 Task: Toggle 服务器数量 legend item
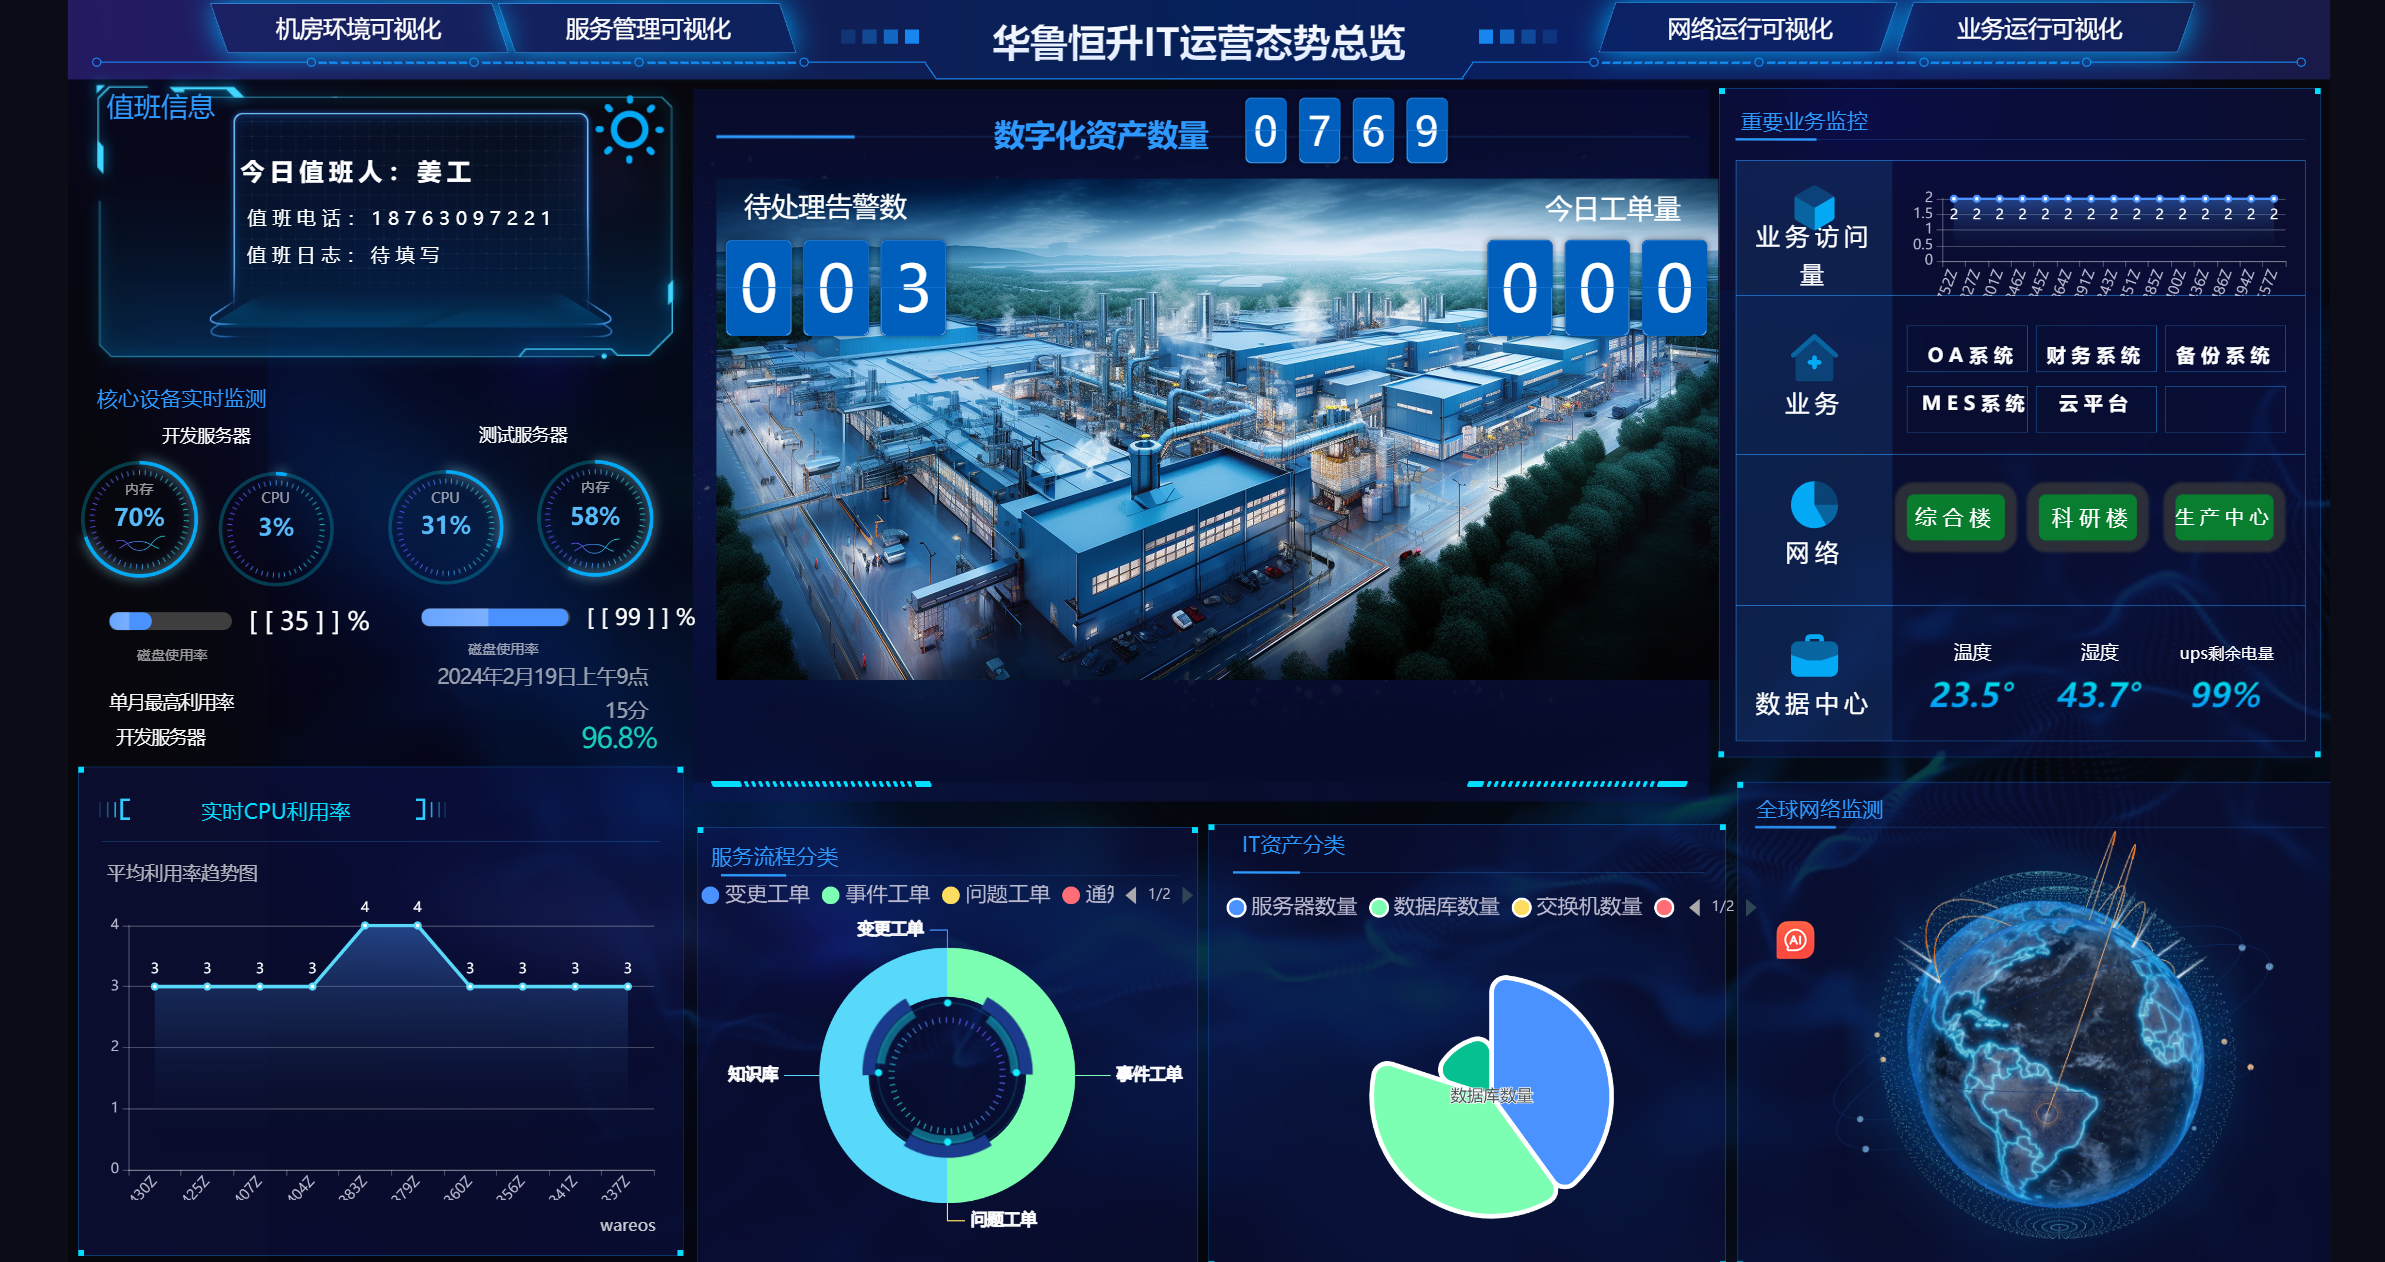pos(1292,907)
